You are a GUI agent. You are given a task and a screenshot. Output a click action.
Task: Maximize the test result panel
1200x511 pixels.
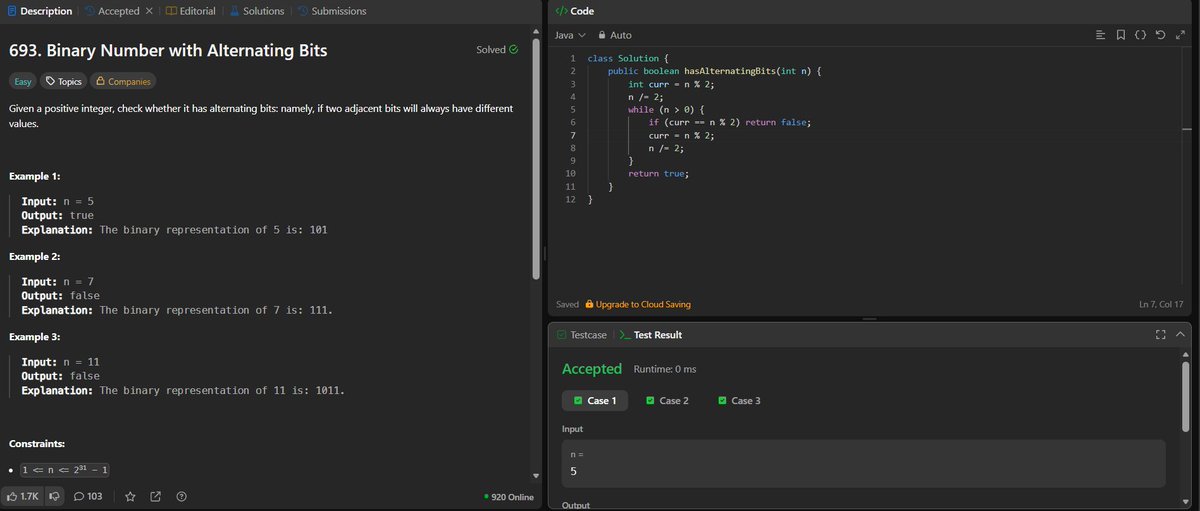1161,335
